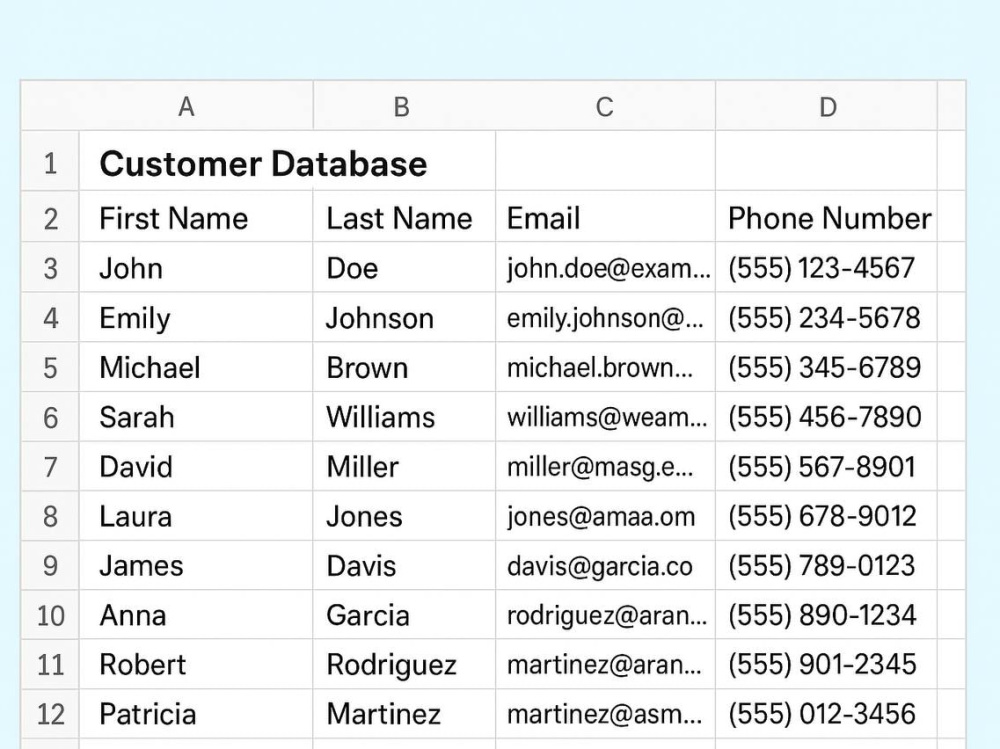Select row 1 header

point(50,161)
